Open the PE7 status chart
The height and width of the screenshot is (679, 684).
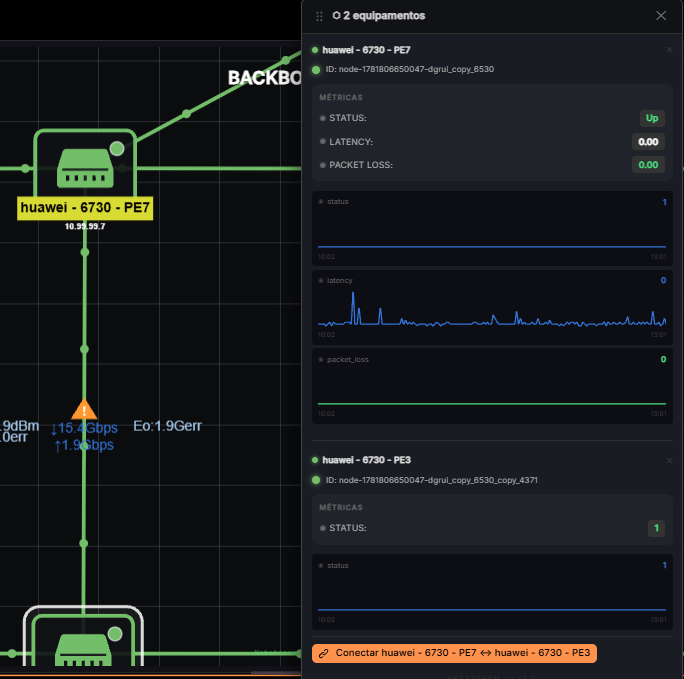tap(492, 229)
